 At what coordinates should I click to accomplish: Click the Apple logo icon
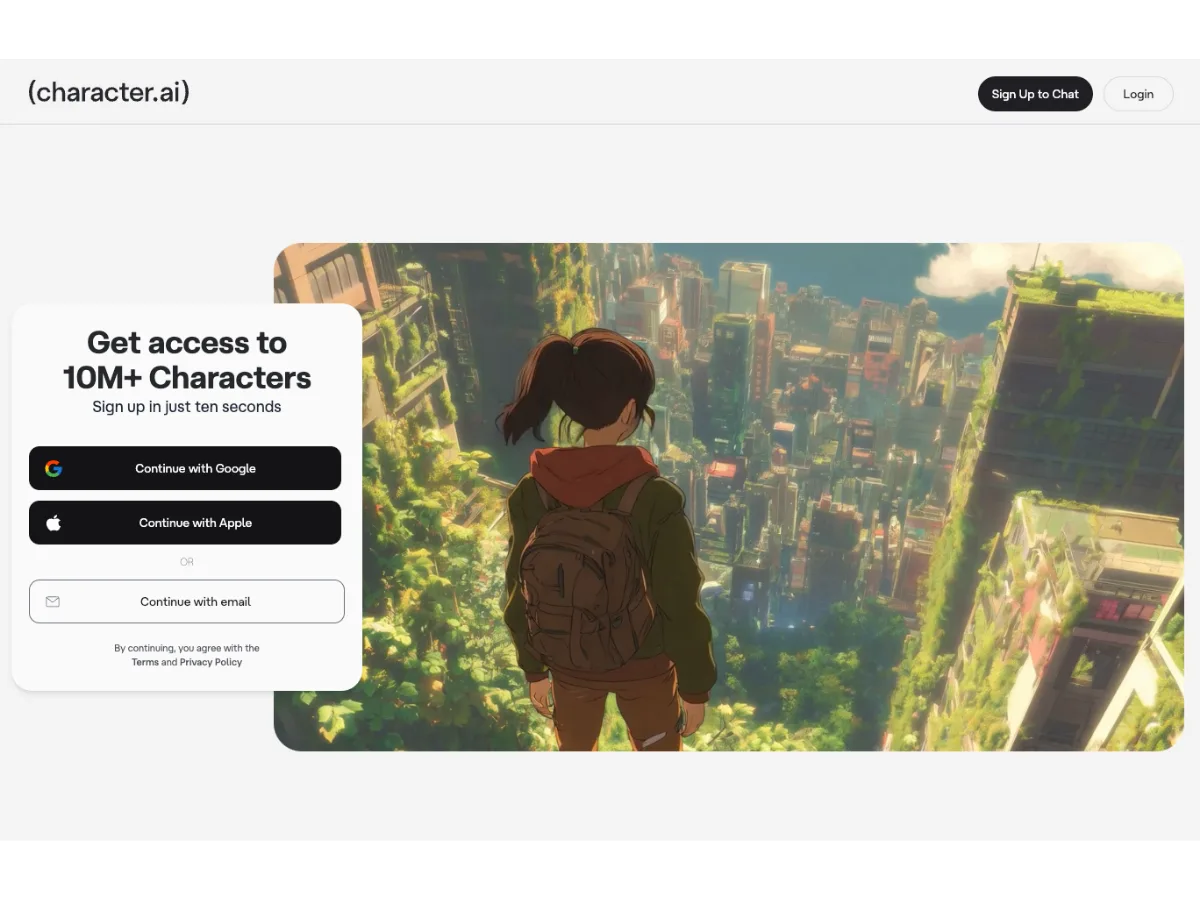click(x=54, y=523)
